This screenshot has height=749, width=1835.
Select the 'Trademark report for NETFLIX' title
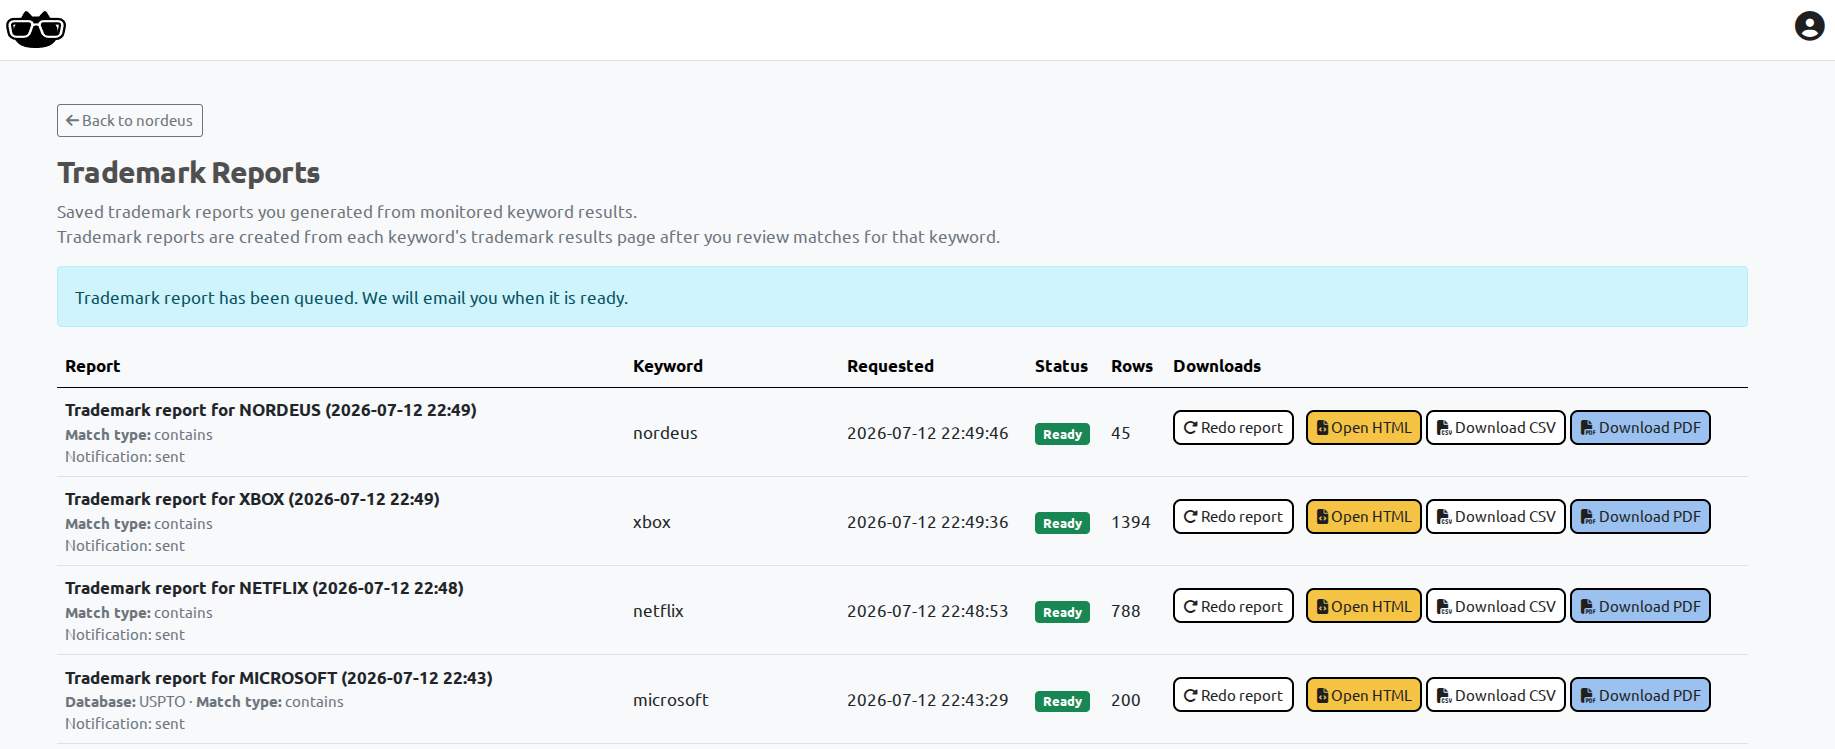[264, 588]
